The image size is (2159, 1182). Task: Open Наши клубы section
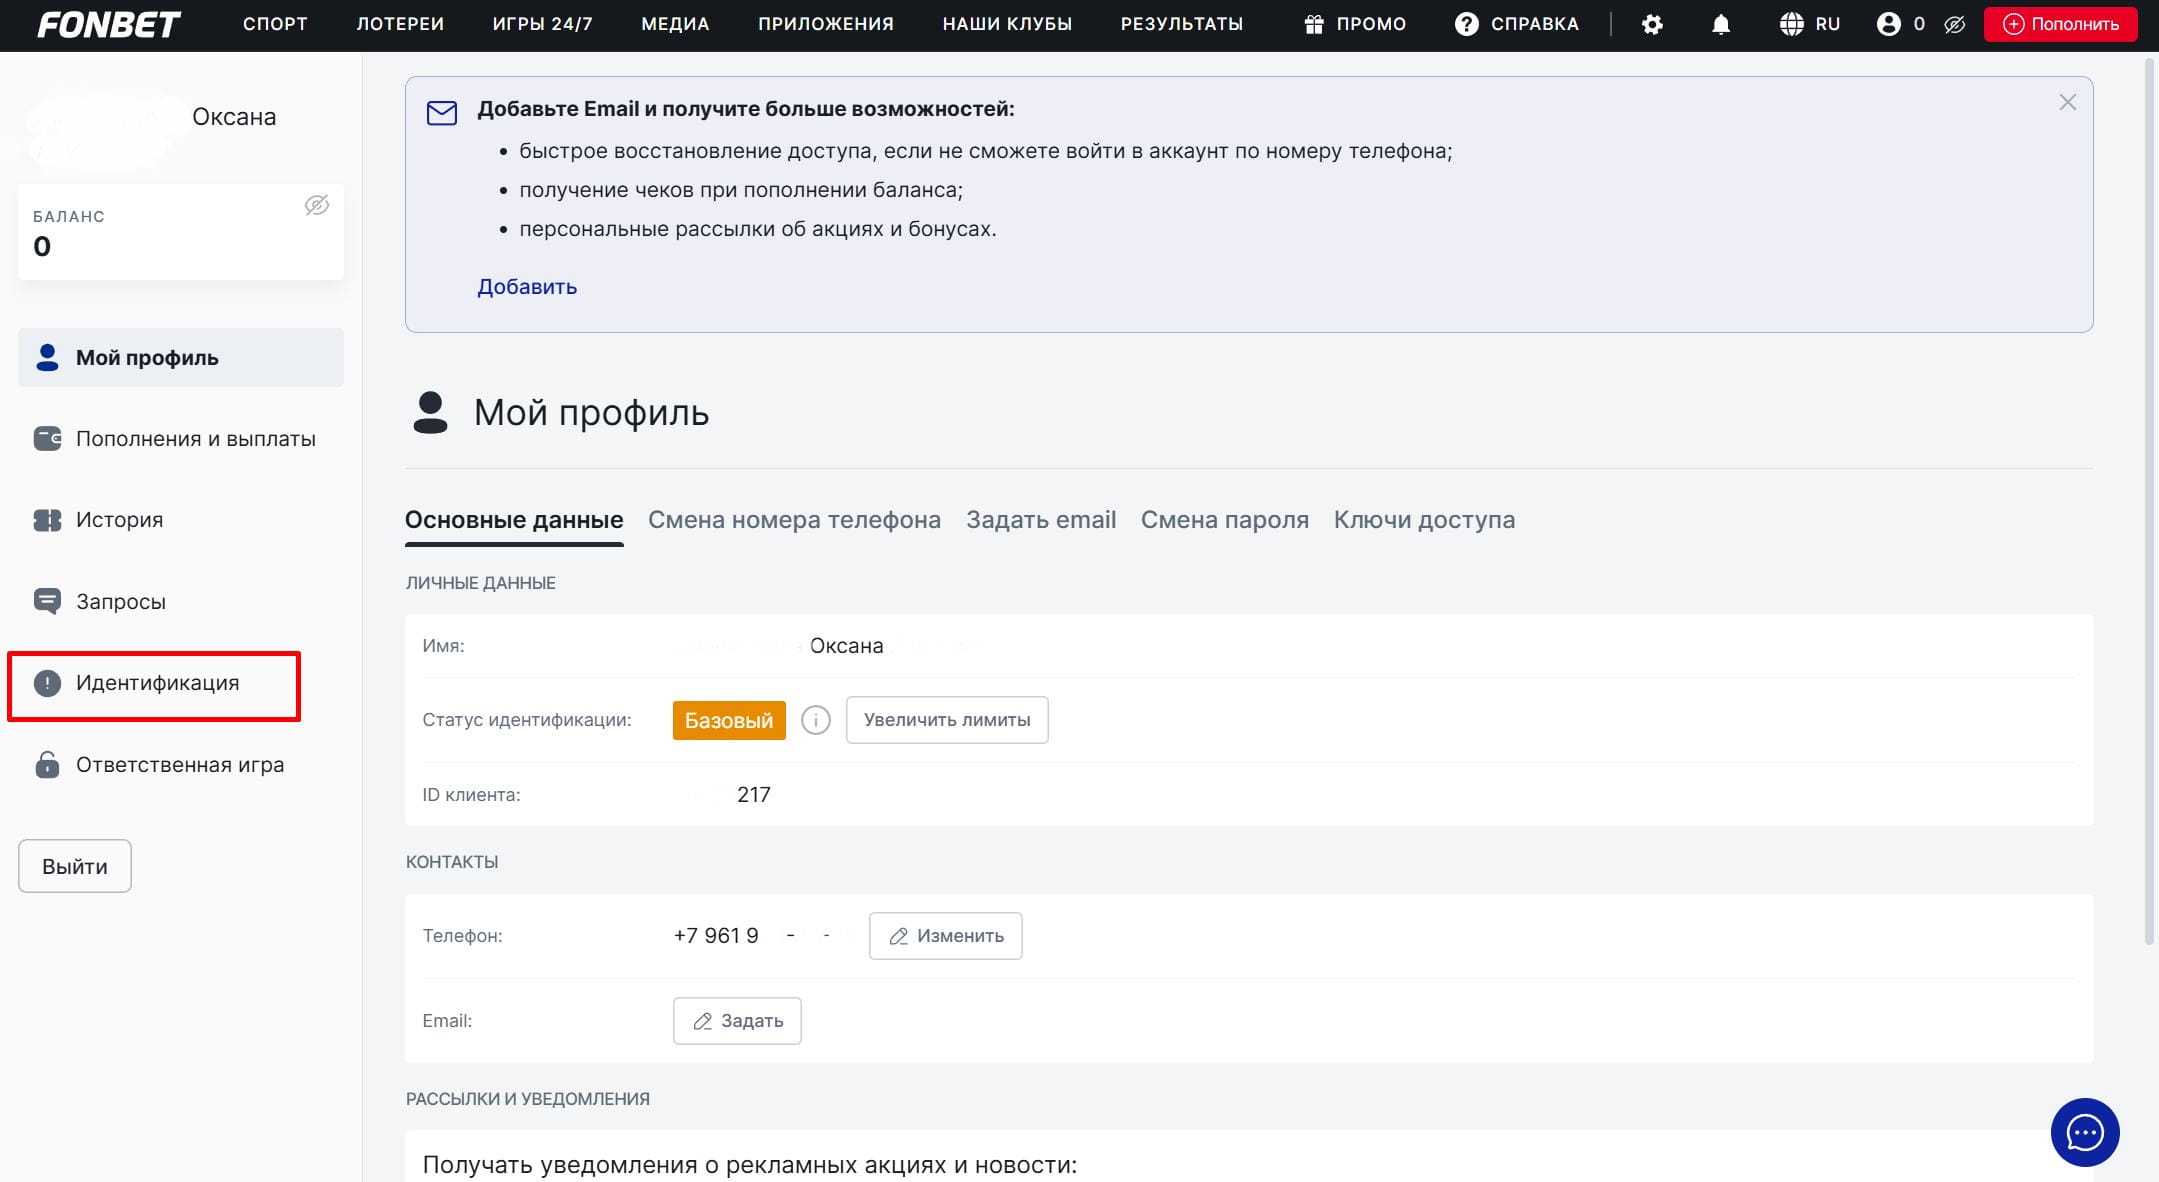(x=1007, y=24)
